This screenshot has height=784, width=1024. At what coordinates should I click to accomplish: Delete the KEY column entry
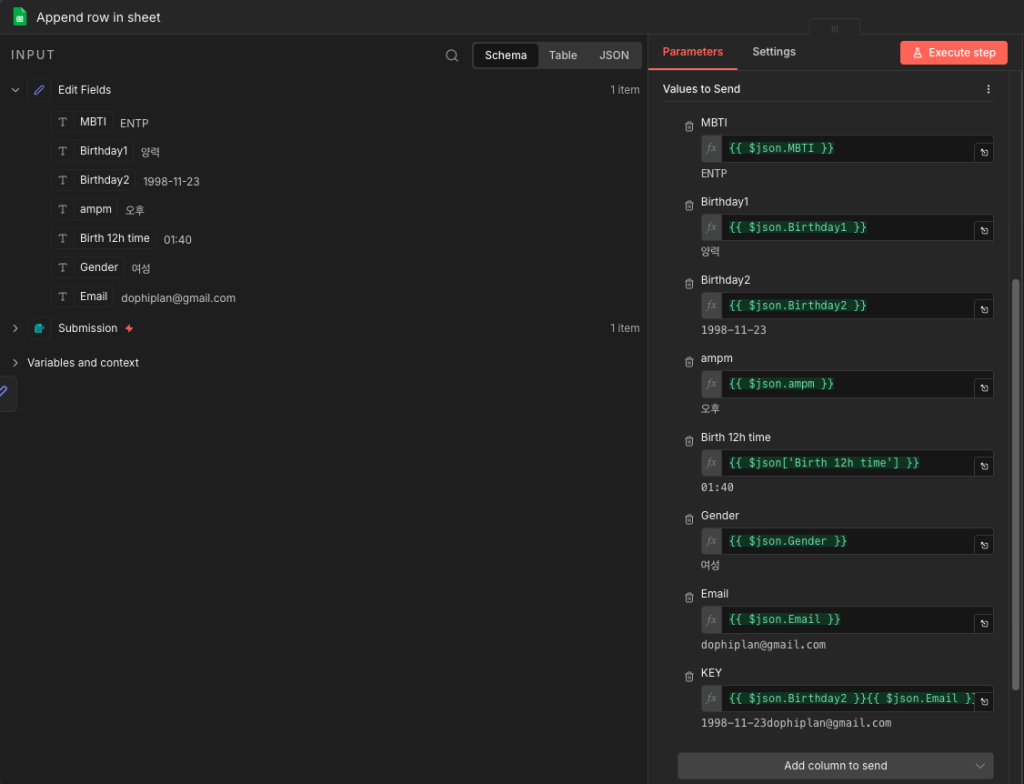point(688,677)
